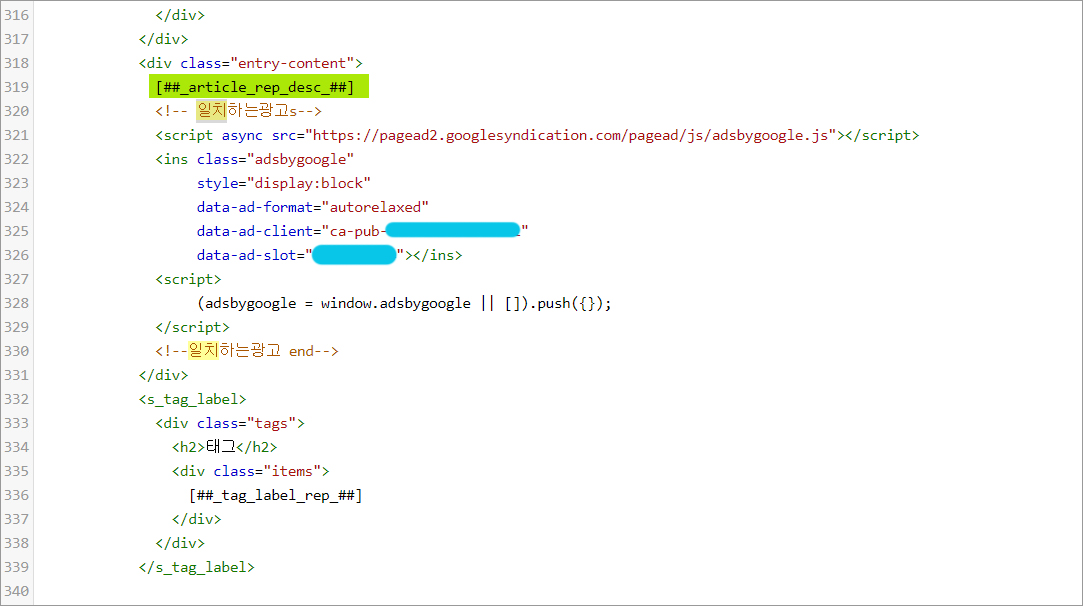
Task: Click the [##_tag_label_rep_##] placeholder
Action: pos(276,495)
